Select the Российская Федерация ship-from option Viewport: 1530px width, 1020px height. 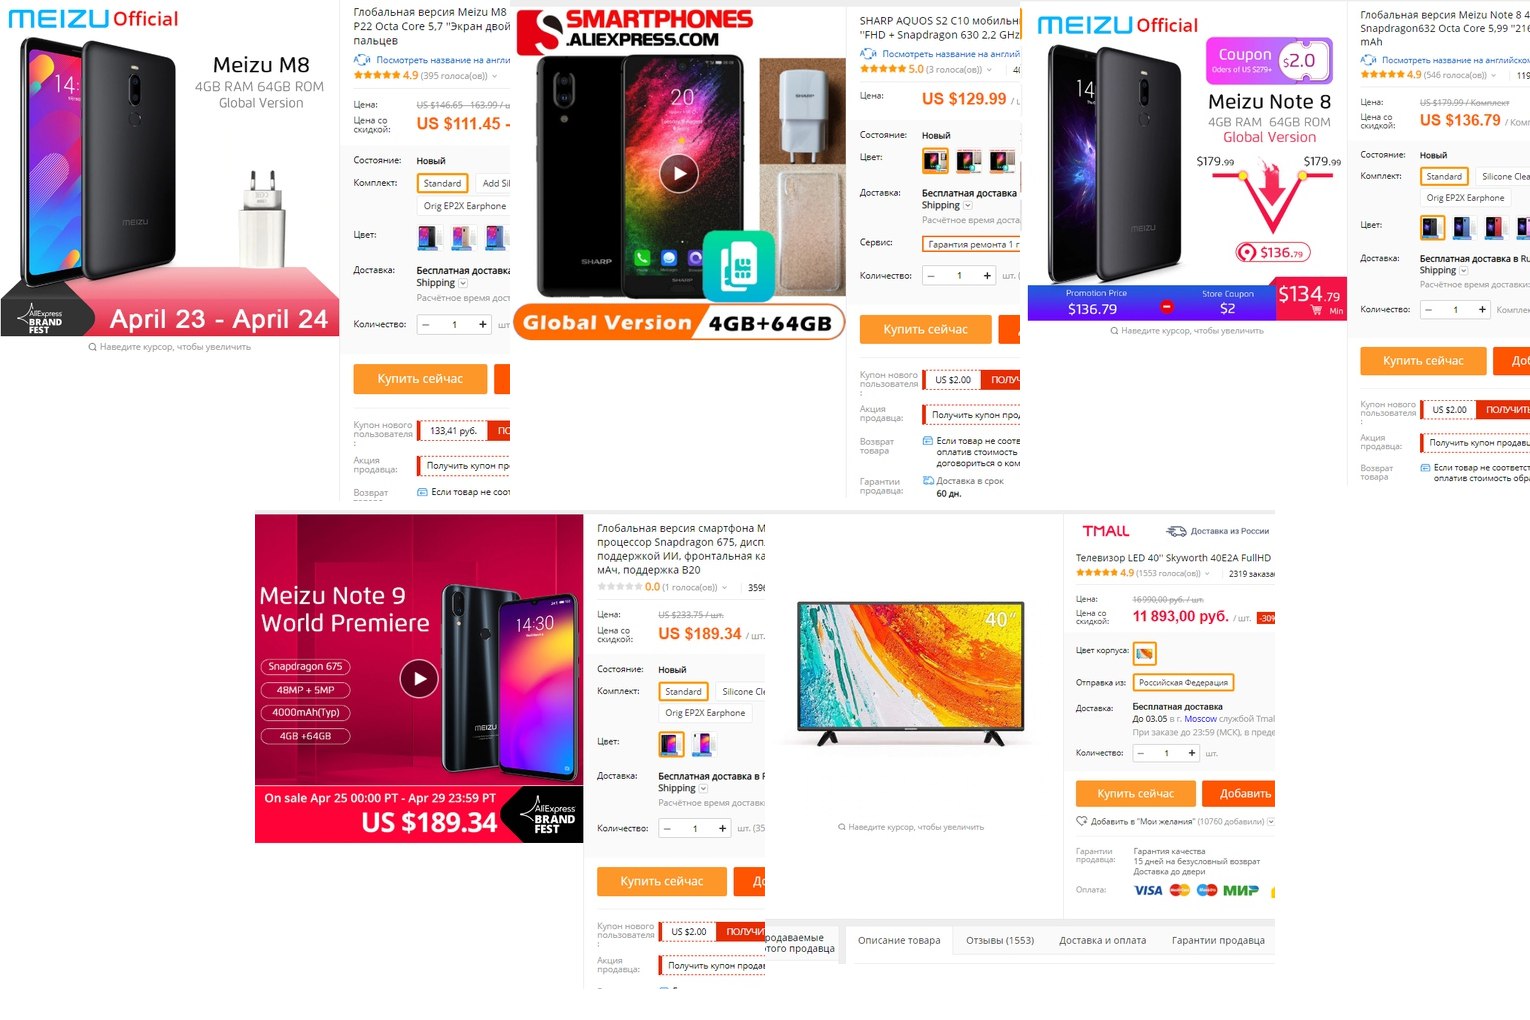[1184, 682]
